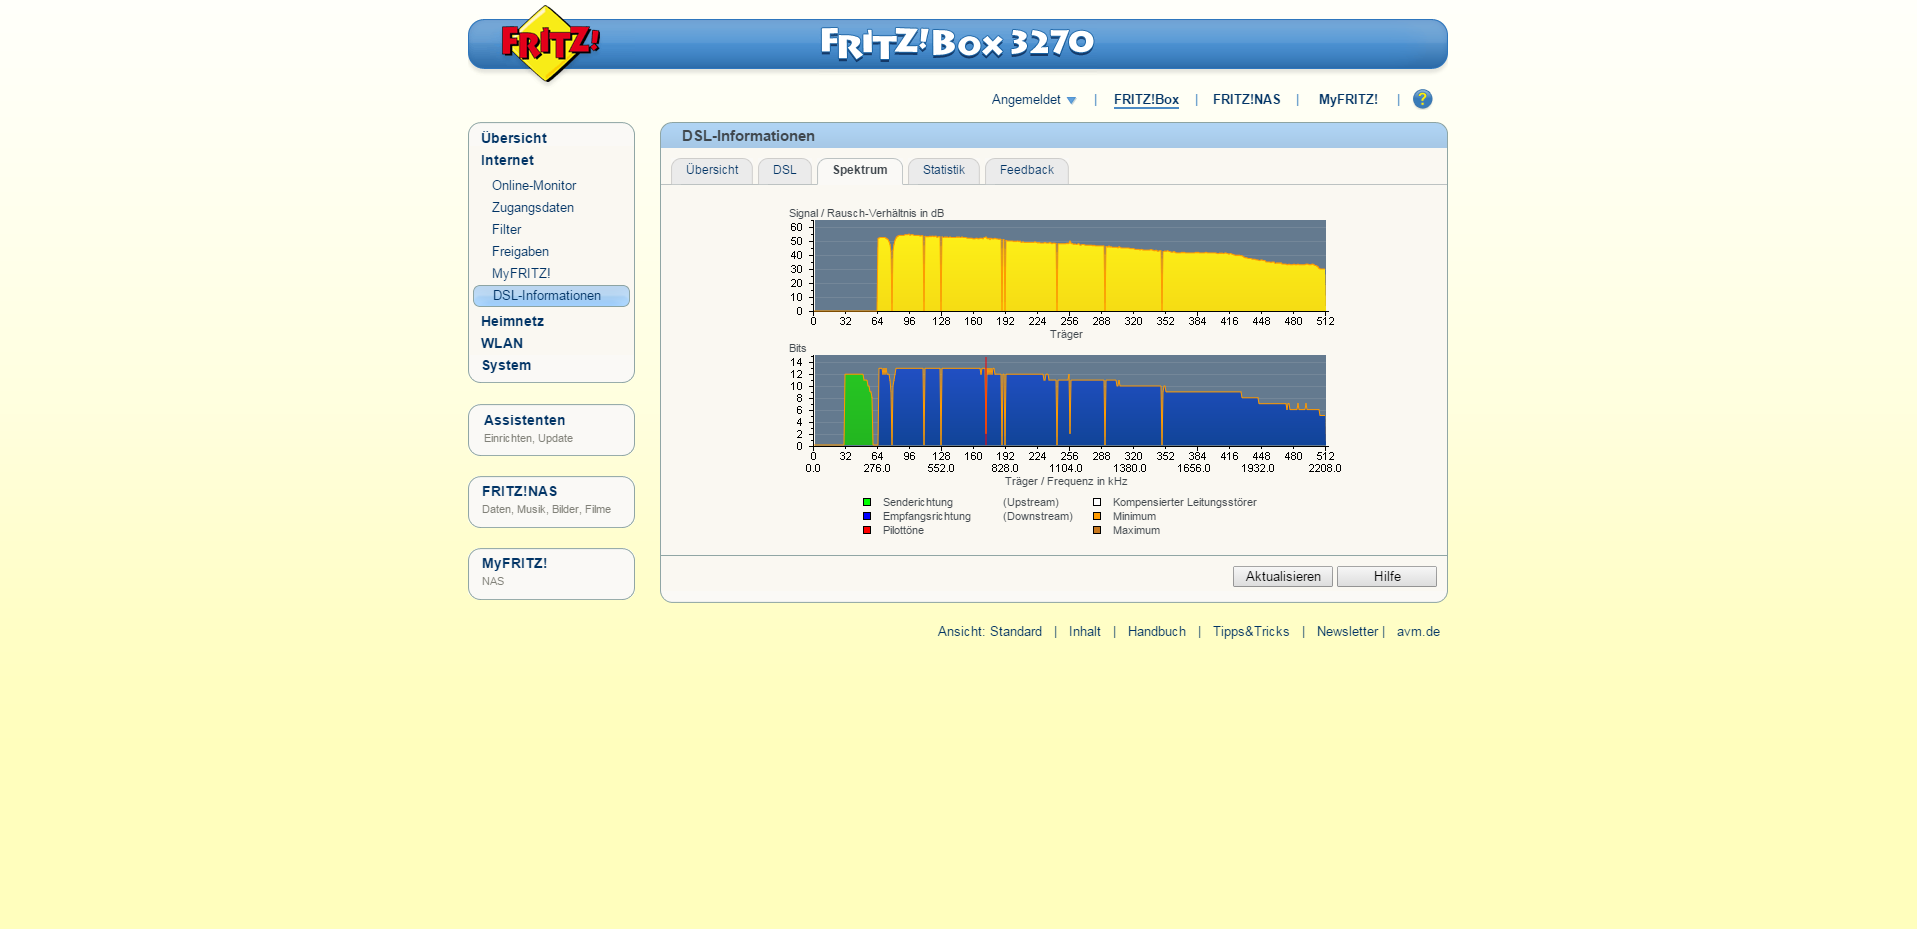Click the Bits per carrier chart

click(1070, 401)
